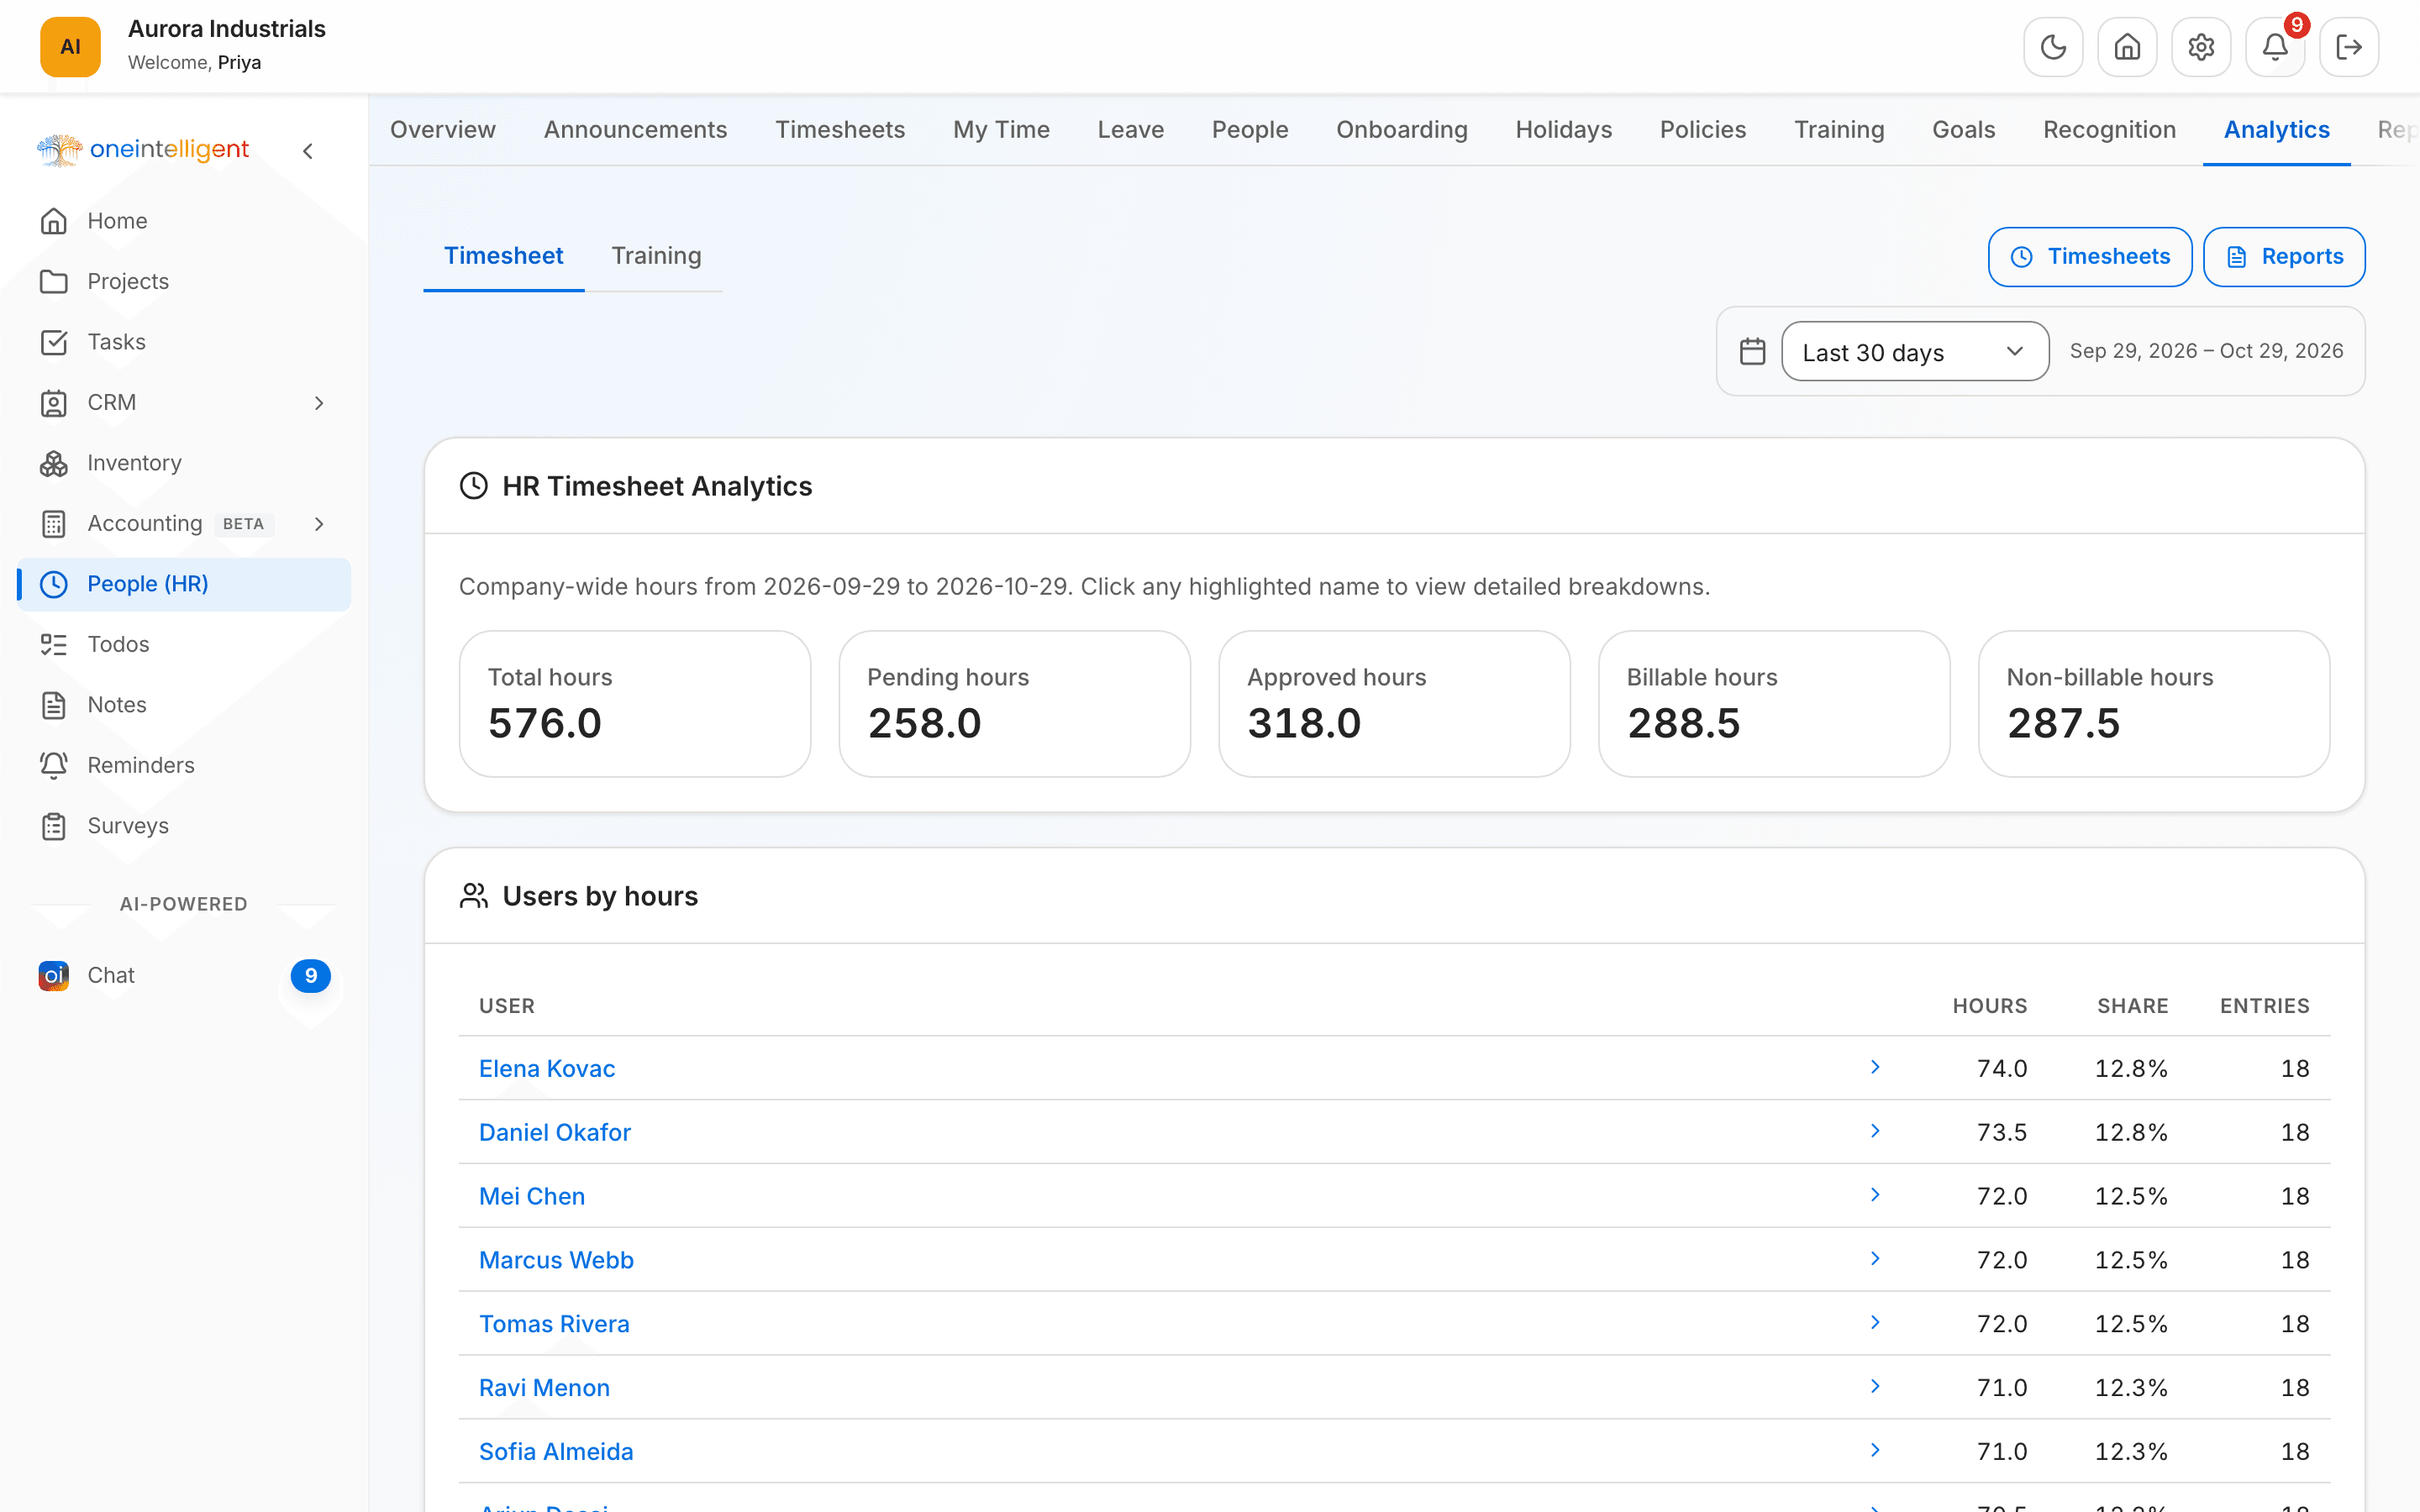
Task: Select the Timesheet sub-tab
Action: 504,256
